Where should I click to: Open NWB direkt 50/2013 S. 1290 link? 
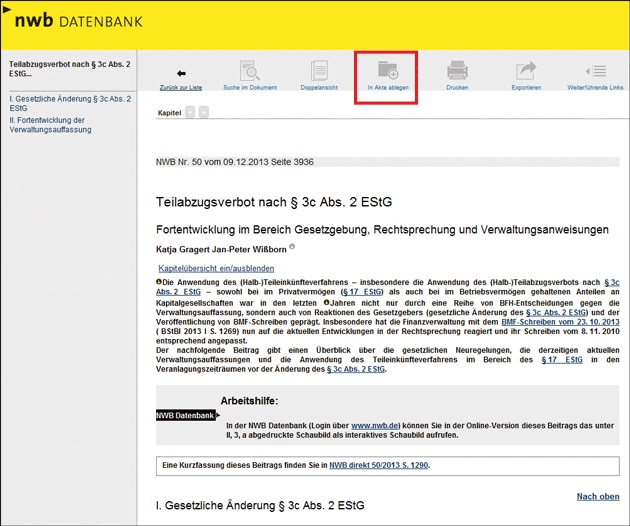[x=379, y=465]
